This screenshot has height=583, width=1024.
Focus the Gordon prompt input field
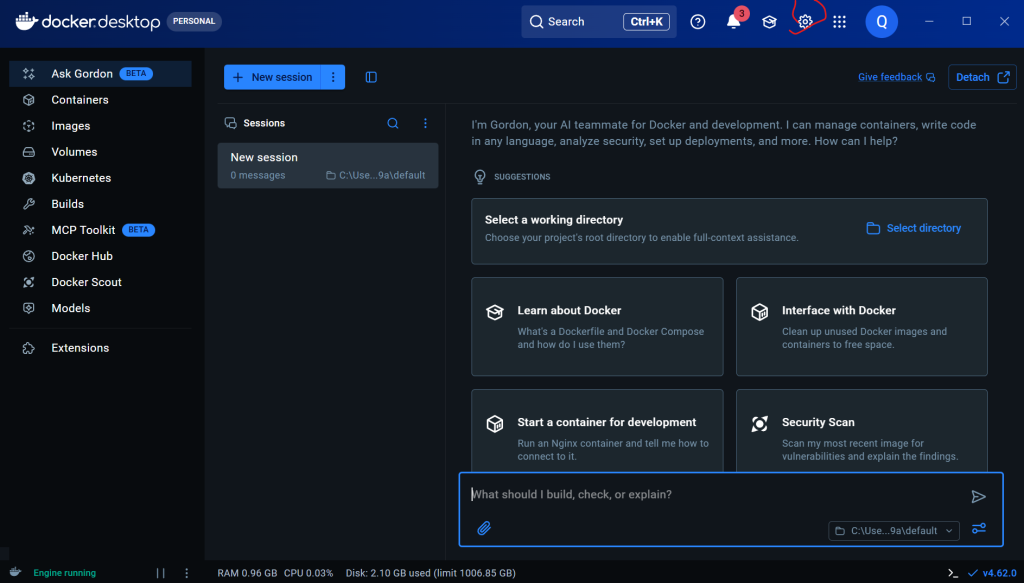(x=710, y=495)
